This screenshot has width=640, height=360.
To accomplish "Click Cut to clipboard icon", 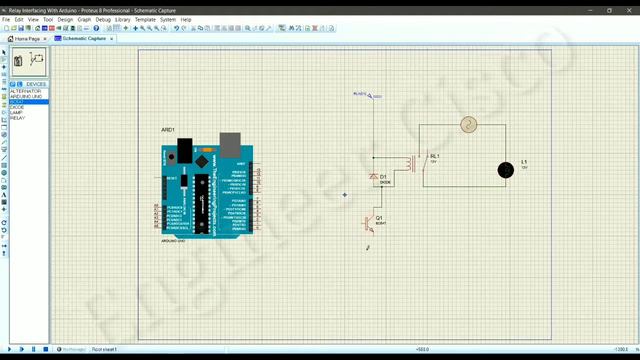I will [193, 28].
